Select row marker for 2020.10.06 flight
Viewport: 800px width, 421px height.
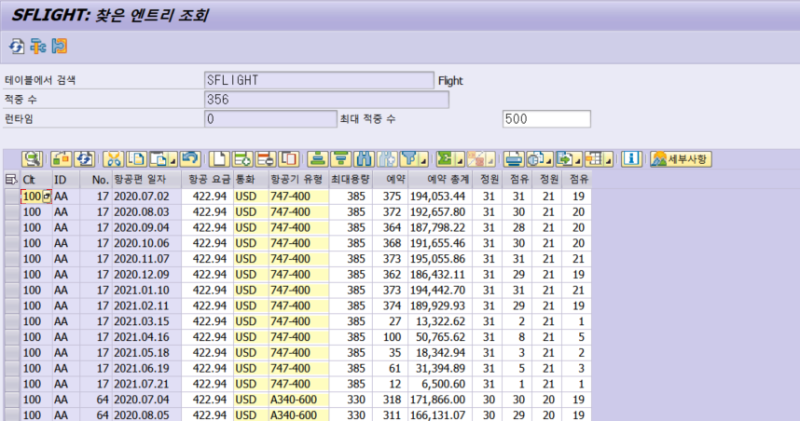(x=12, y=243)
